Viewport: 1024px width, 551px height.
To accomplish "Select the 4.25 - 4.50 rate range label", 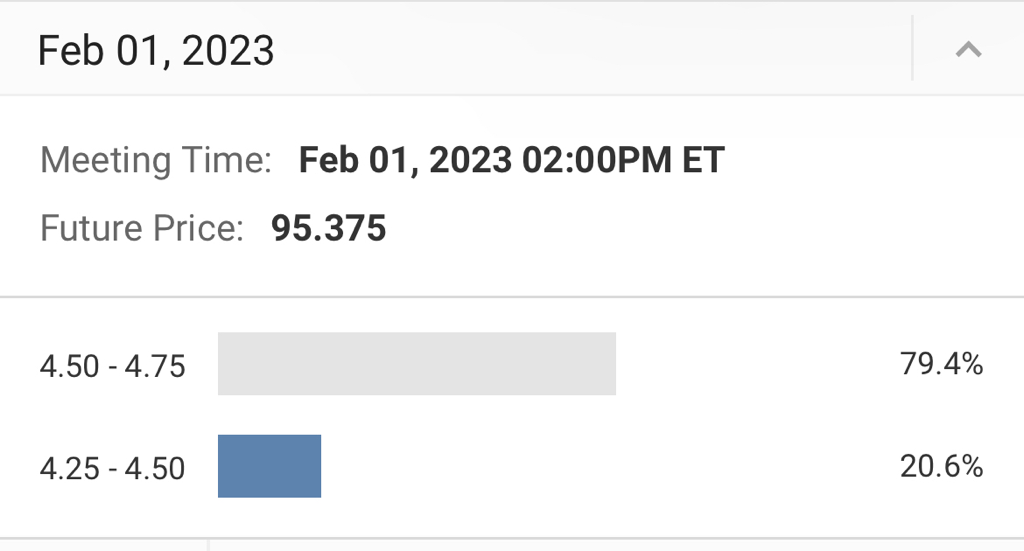I will click(113, 468).
